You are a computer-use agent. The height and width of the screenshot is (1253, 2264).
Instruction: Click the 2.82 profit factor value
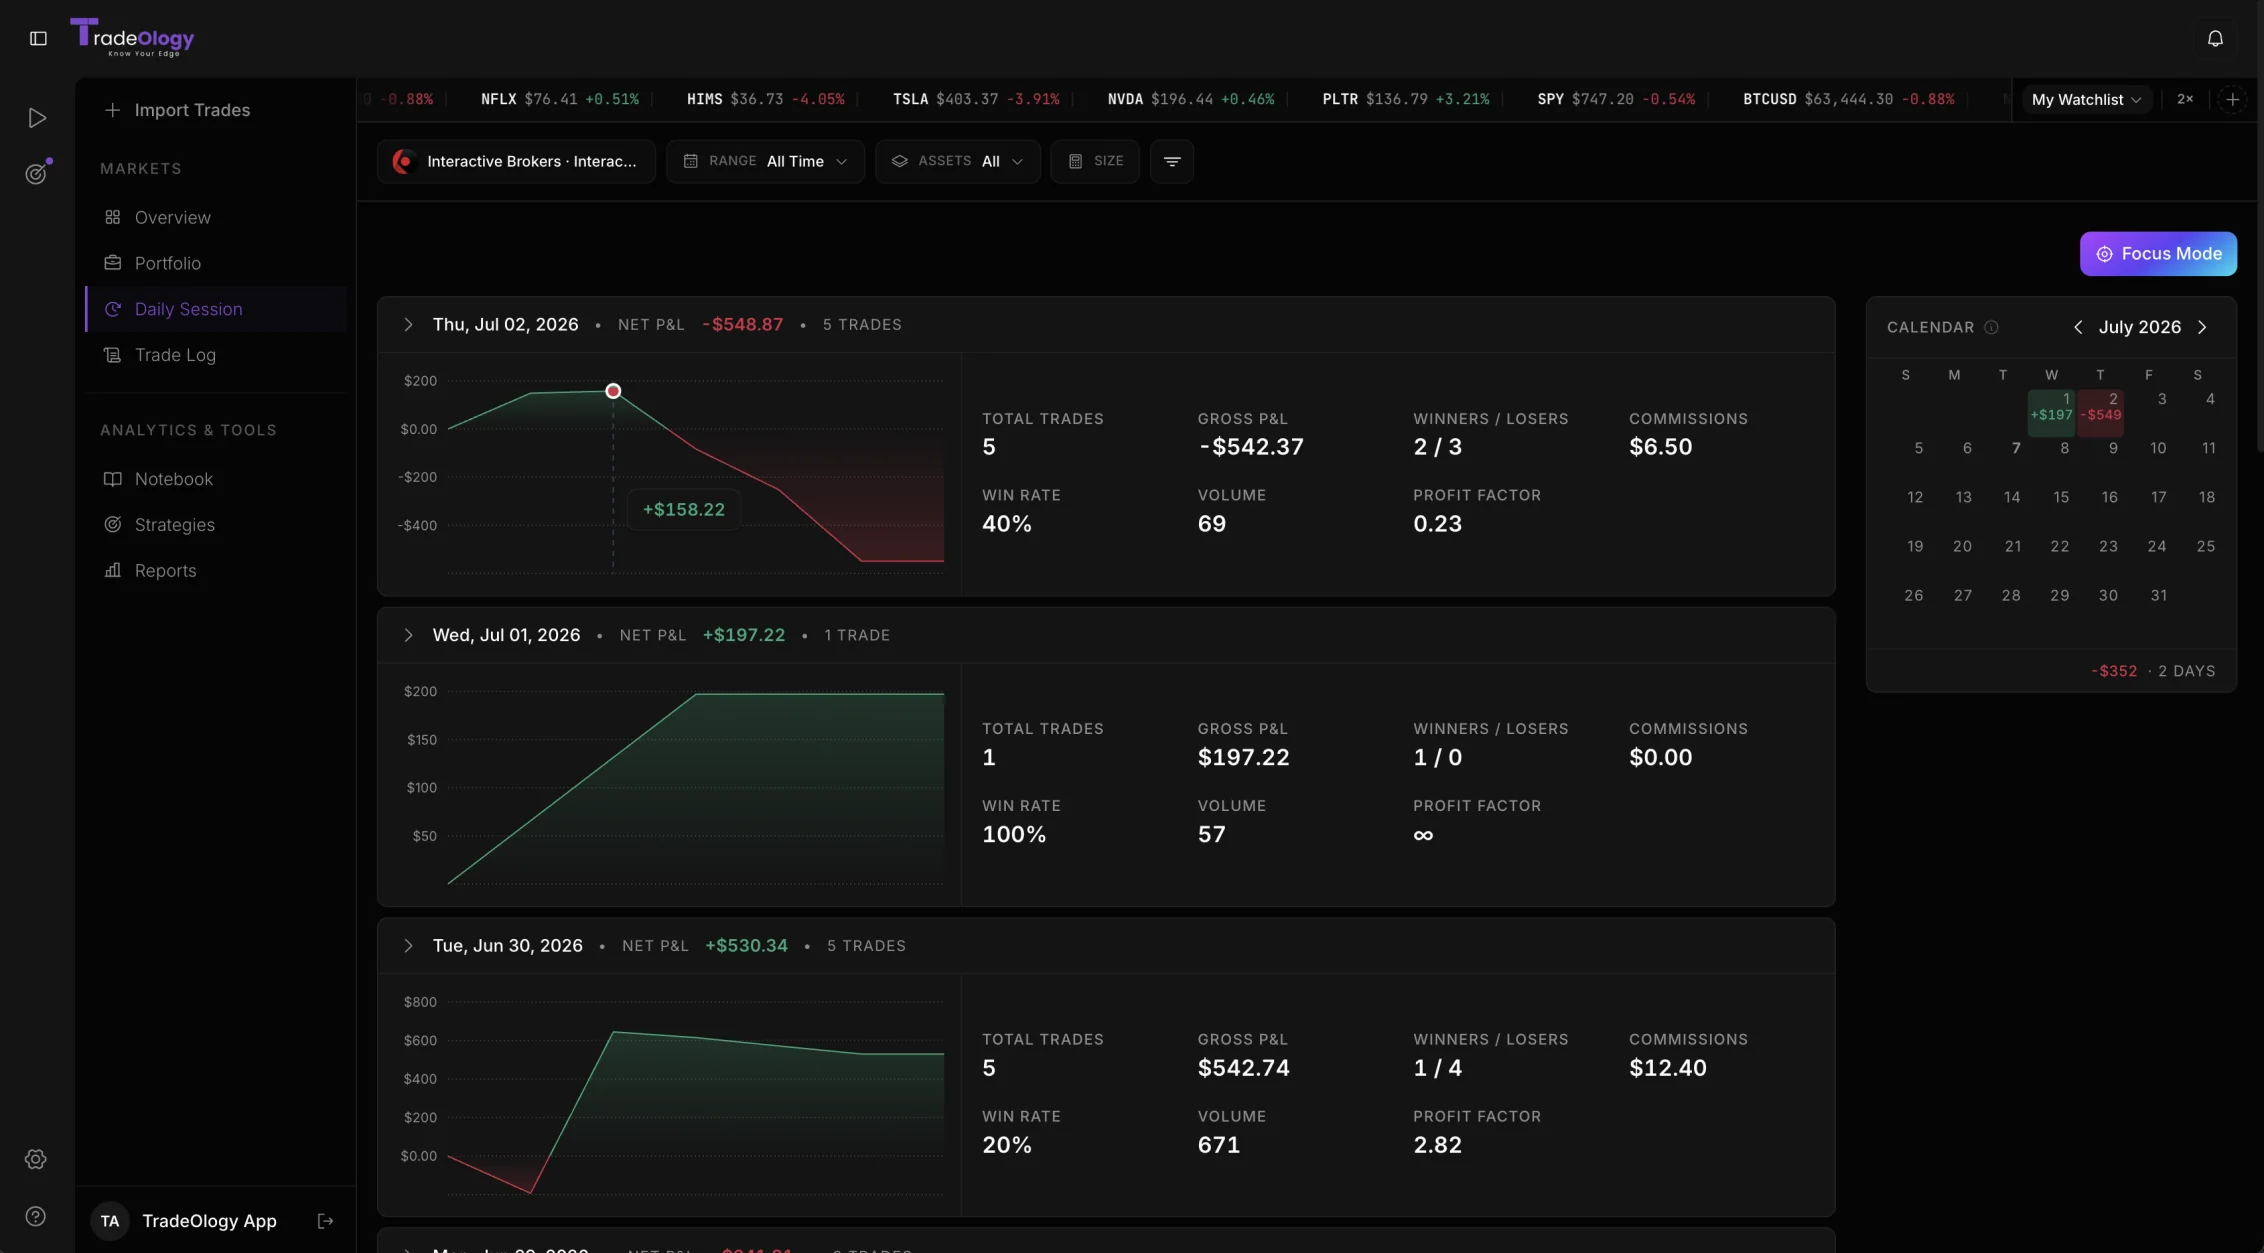click(x=1438, y=1145)
